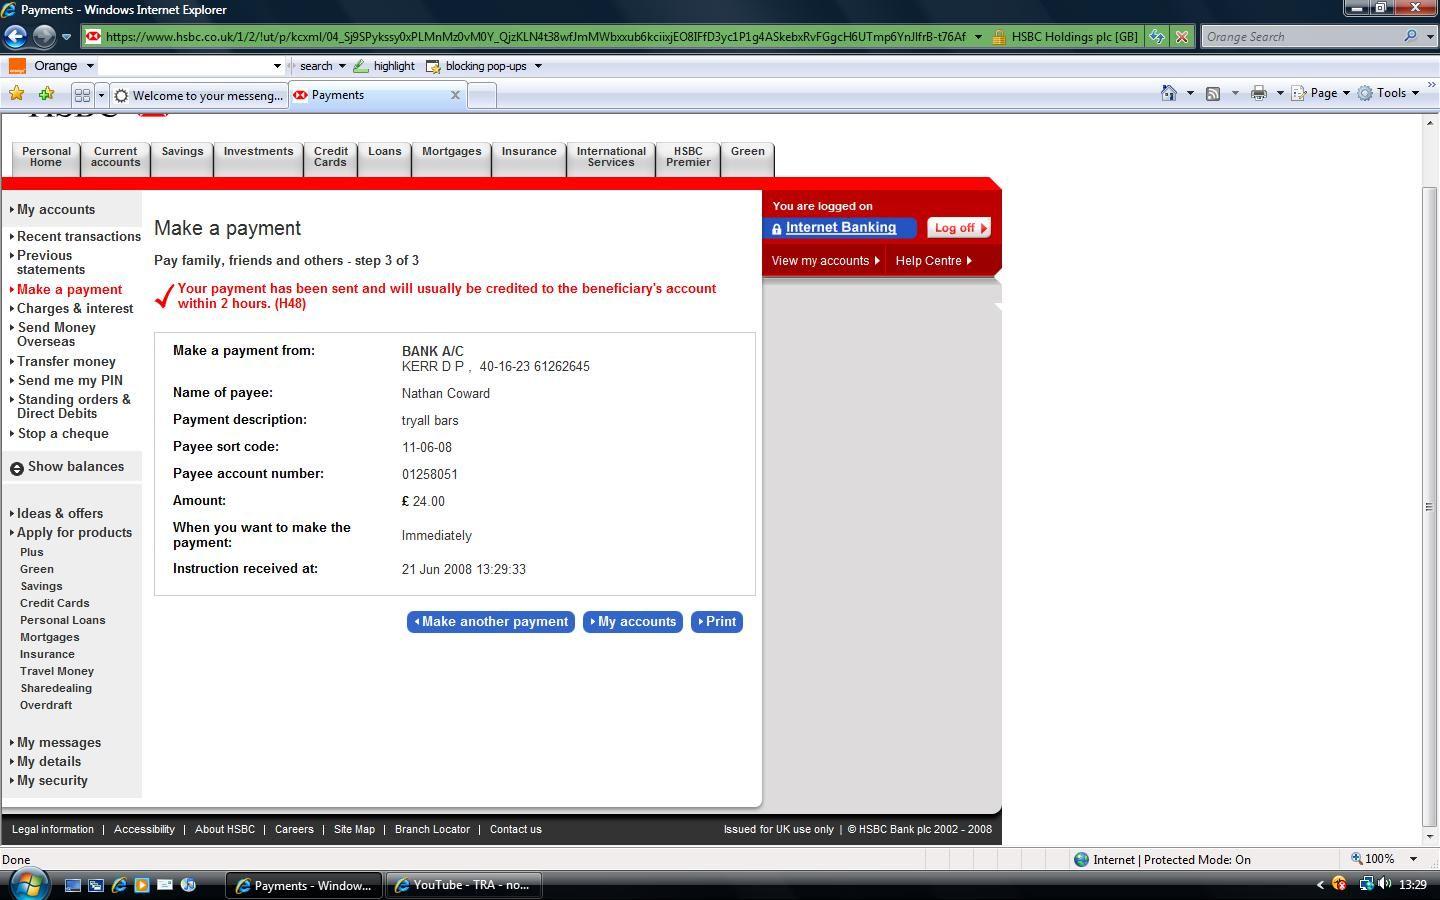Viewport: 1440px width, 900px height.
Task: Click the HSBC address bar URL
Action: 535,36
